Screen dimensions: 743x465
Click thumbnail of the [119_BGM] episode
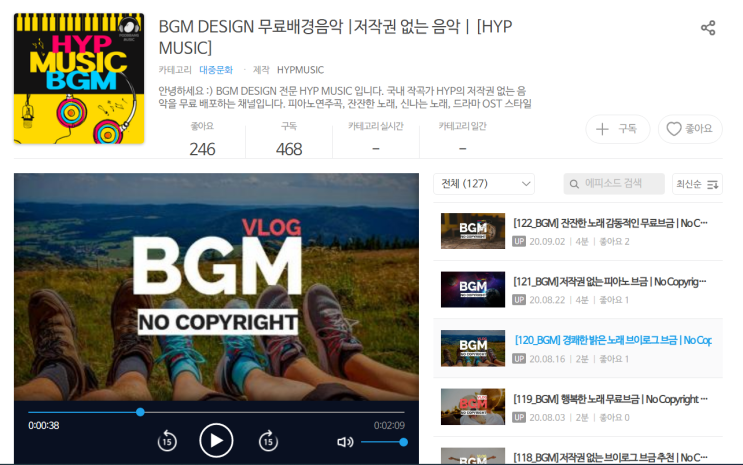(x=473, y=407)
